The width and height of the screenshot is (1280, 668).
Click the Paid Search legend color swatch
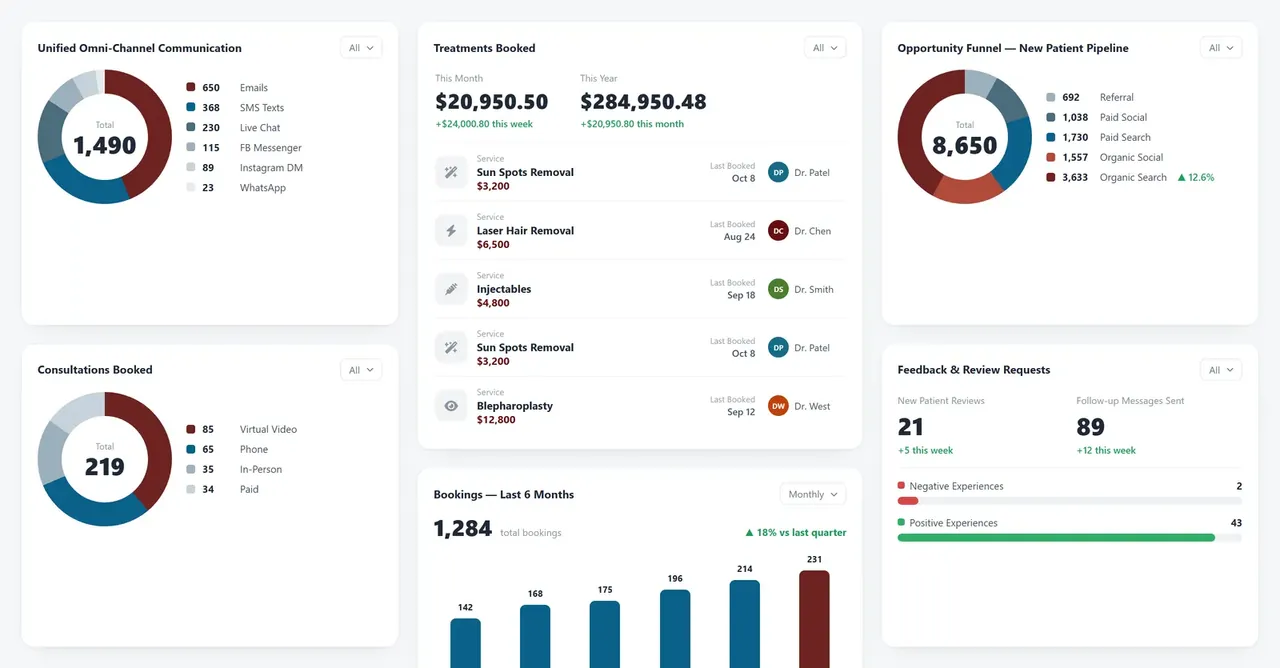pyautogui.click(x=1051, y=137)
